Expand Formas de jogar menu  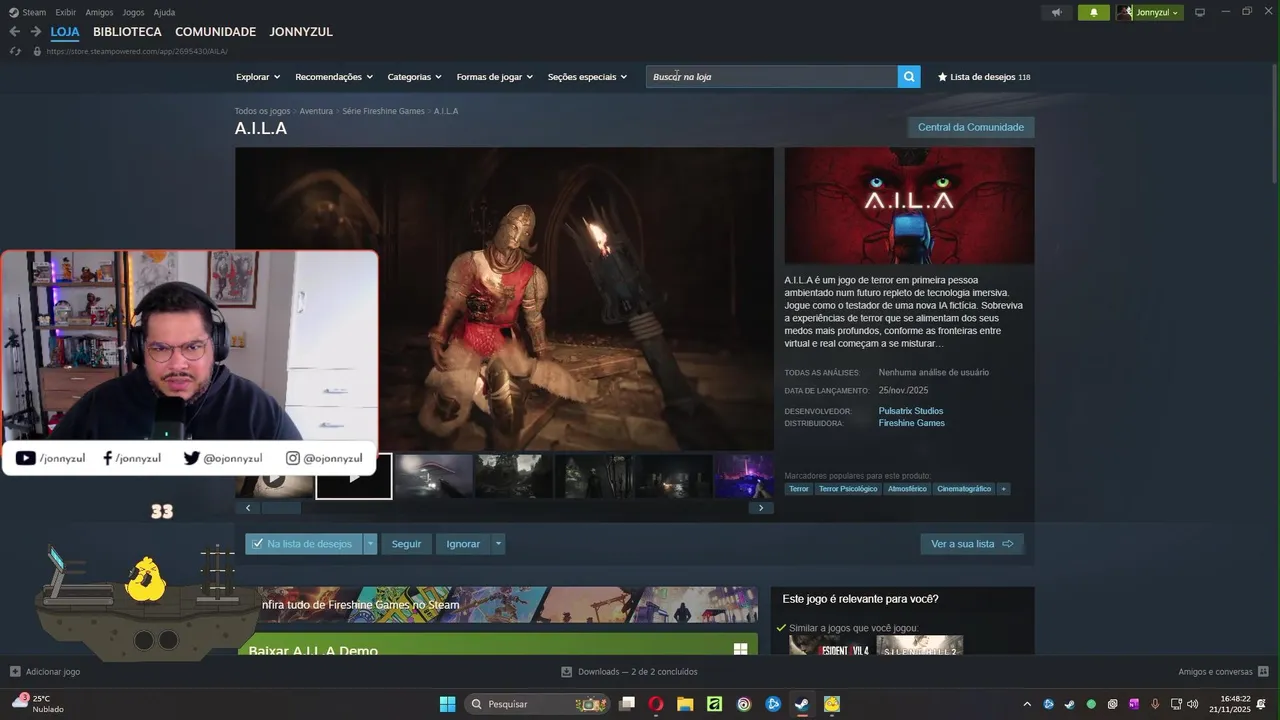pyautogui.click(x=495, y=77)
